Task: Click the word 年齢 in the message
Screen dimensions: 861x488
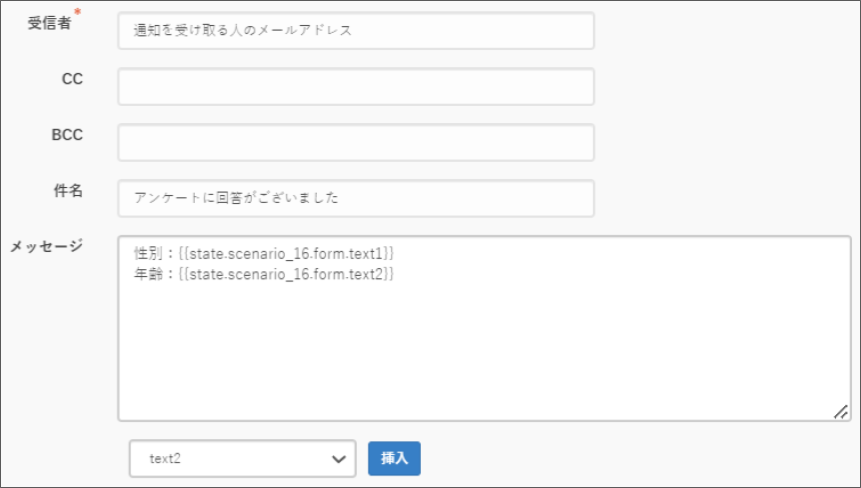Action: click(x=147, y=273)
